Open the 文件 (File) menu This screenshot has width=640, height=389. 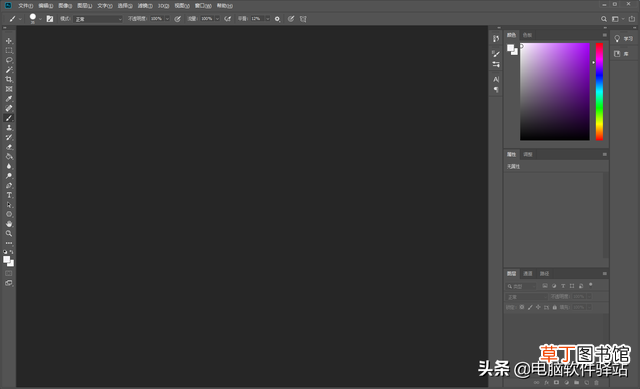click(25, 6)
